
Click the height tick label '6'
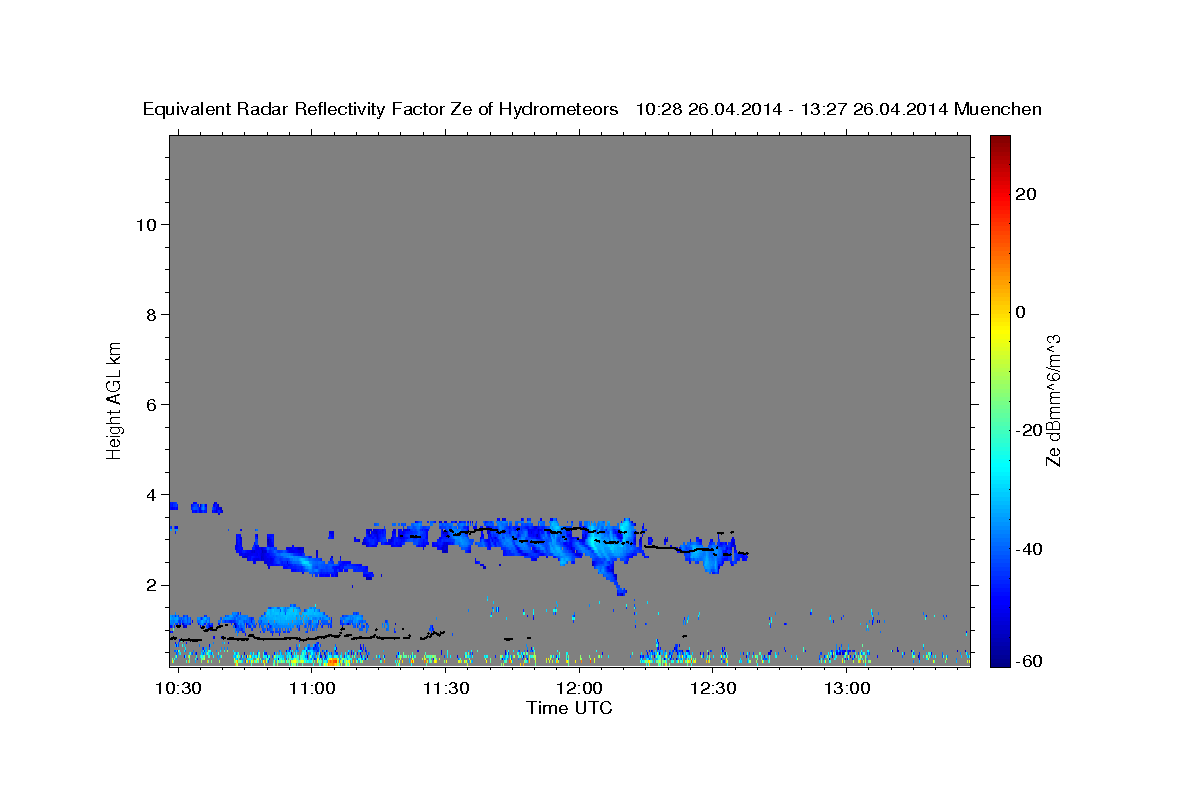click(x=152, y=404)
